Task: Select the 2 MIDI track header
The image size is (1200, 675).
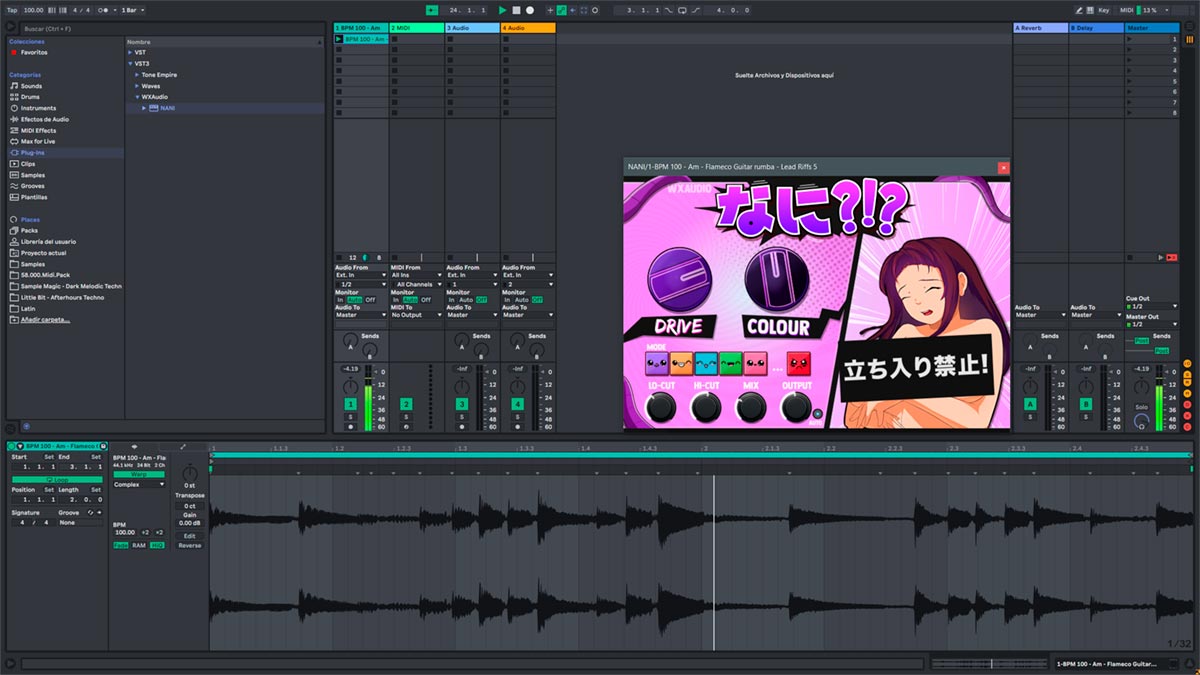Action: click(416, 28)
